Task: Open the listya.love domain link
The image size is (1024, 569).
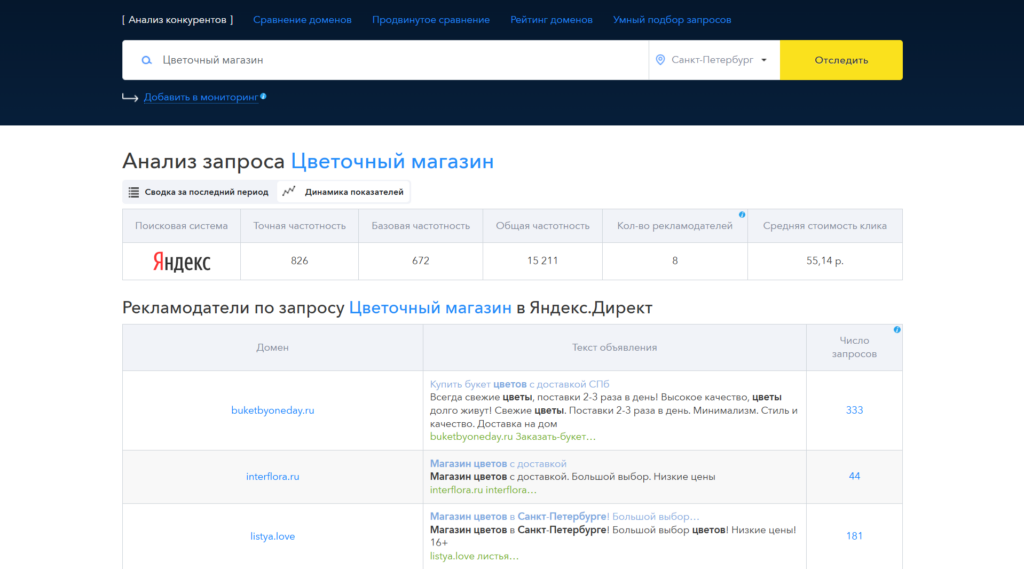Action: point(272,536)
